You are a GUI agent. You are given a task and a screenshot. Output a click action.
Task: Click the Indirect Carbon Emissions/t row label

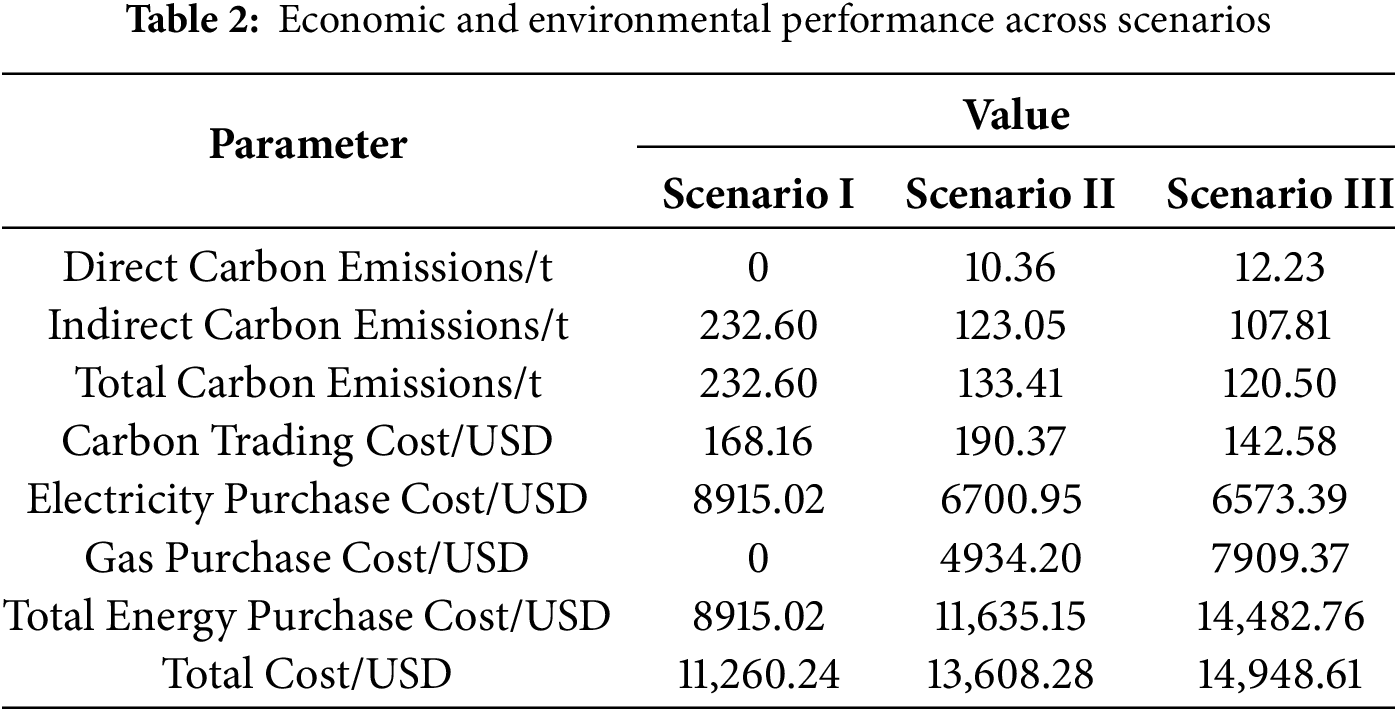pyautogui.click(x=308, y=326)
